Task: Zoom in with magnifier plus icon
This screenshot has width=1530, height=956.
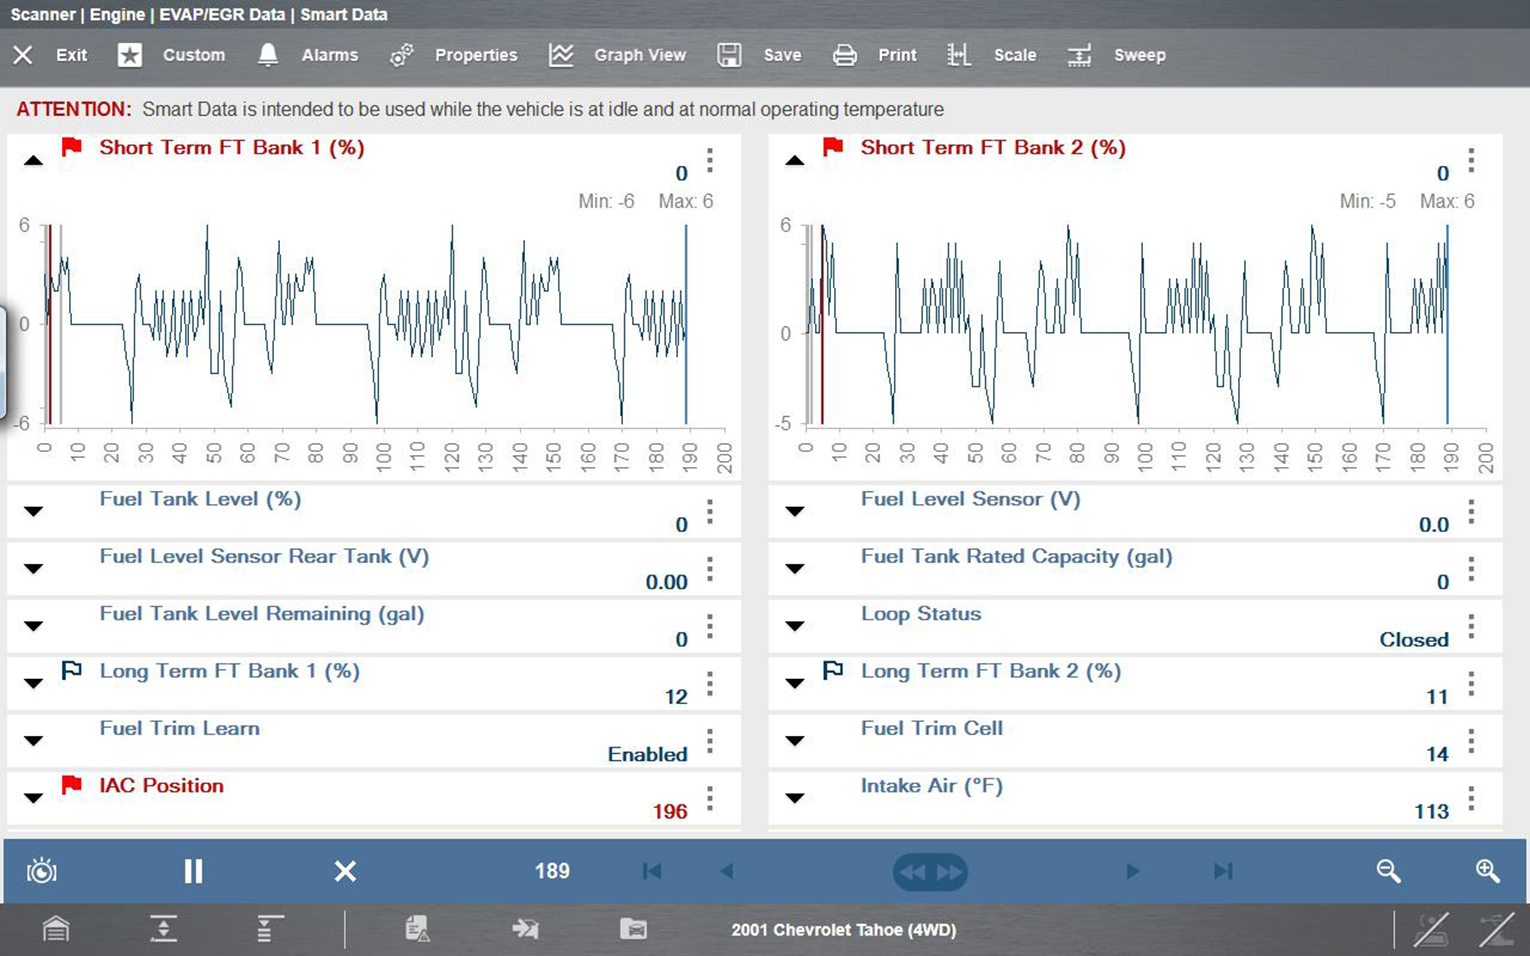Action: tap(1487, 871)
